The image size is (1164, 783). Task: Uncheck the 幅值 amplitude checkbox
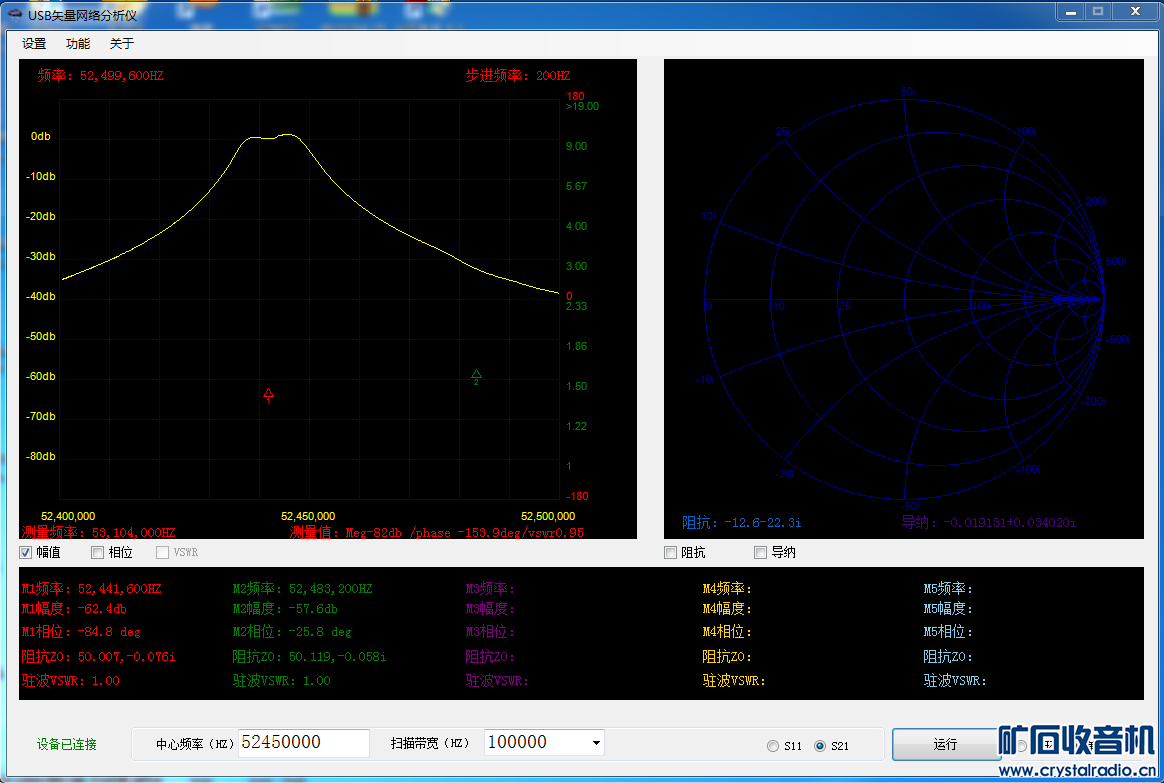click(26, 552)
